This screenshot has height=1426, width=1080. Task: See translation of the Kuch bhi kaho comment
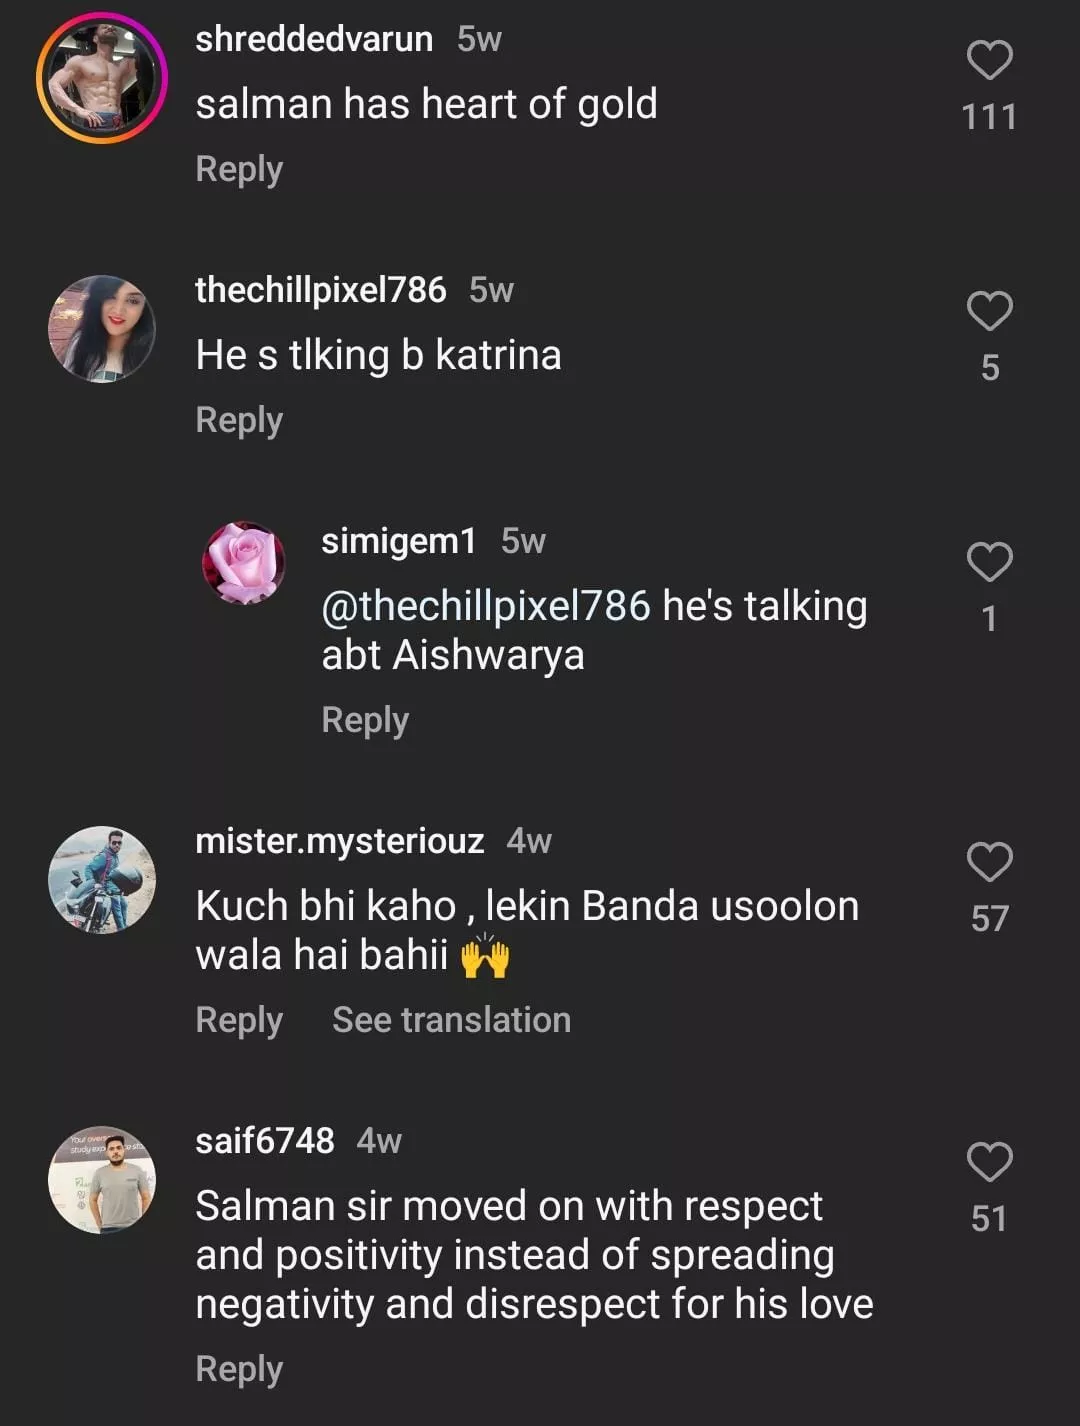[x=451, y=1020]
